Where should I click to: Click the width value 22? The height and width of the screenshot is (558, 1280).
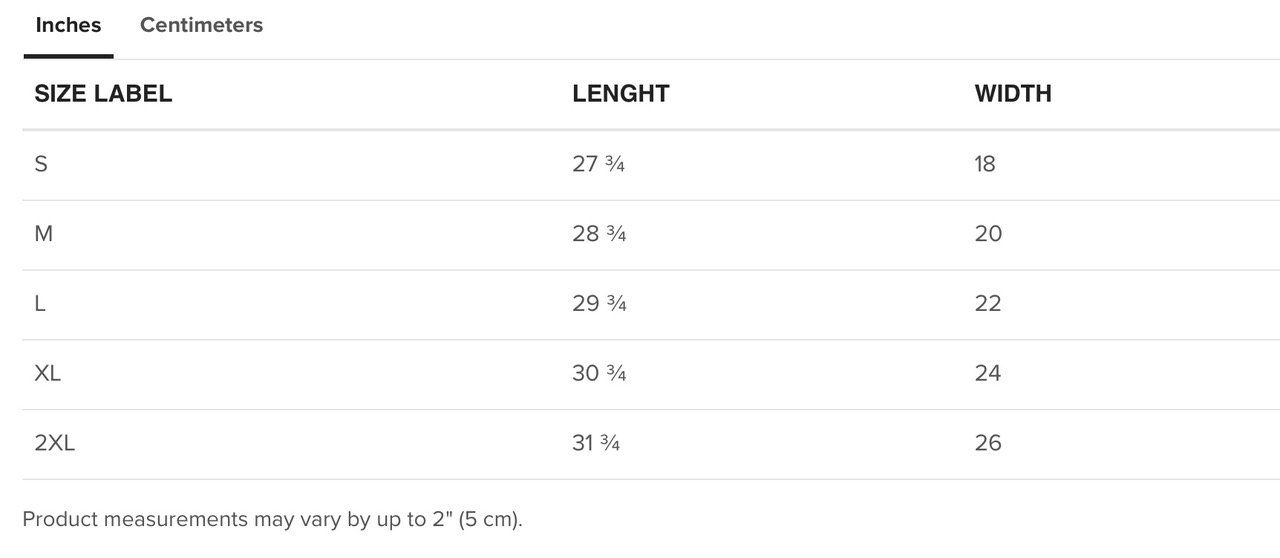(988, 304)
